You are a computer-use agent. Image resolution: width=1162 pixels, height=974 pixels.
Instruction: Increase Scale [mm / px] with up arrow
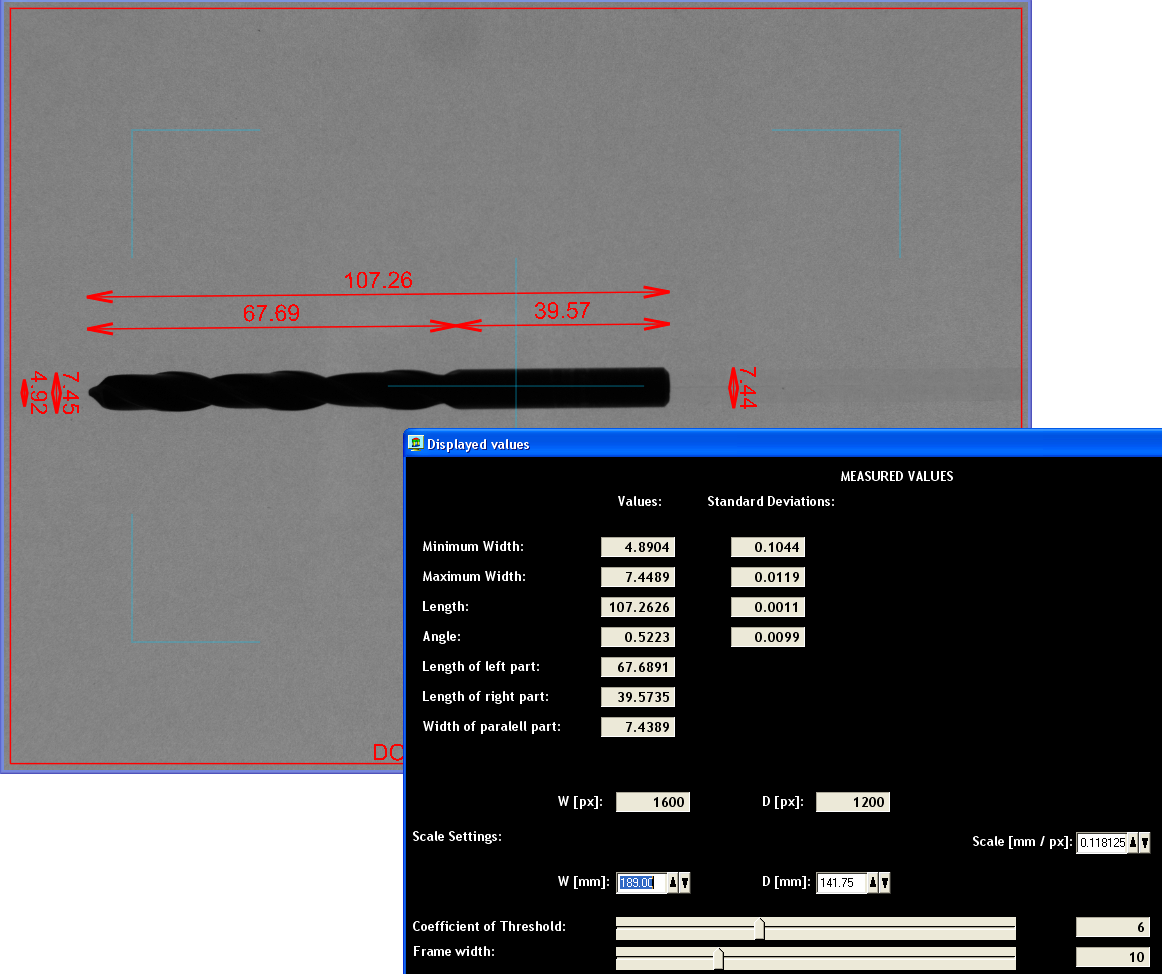click(x=1133, y=842)
